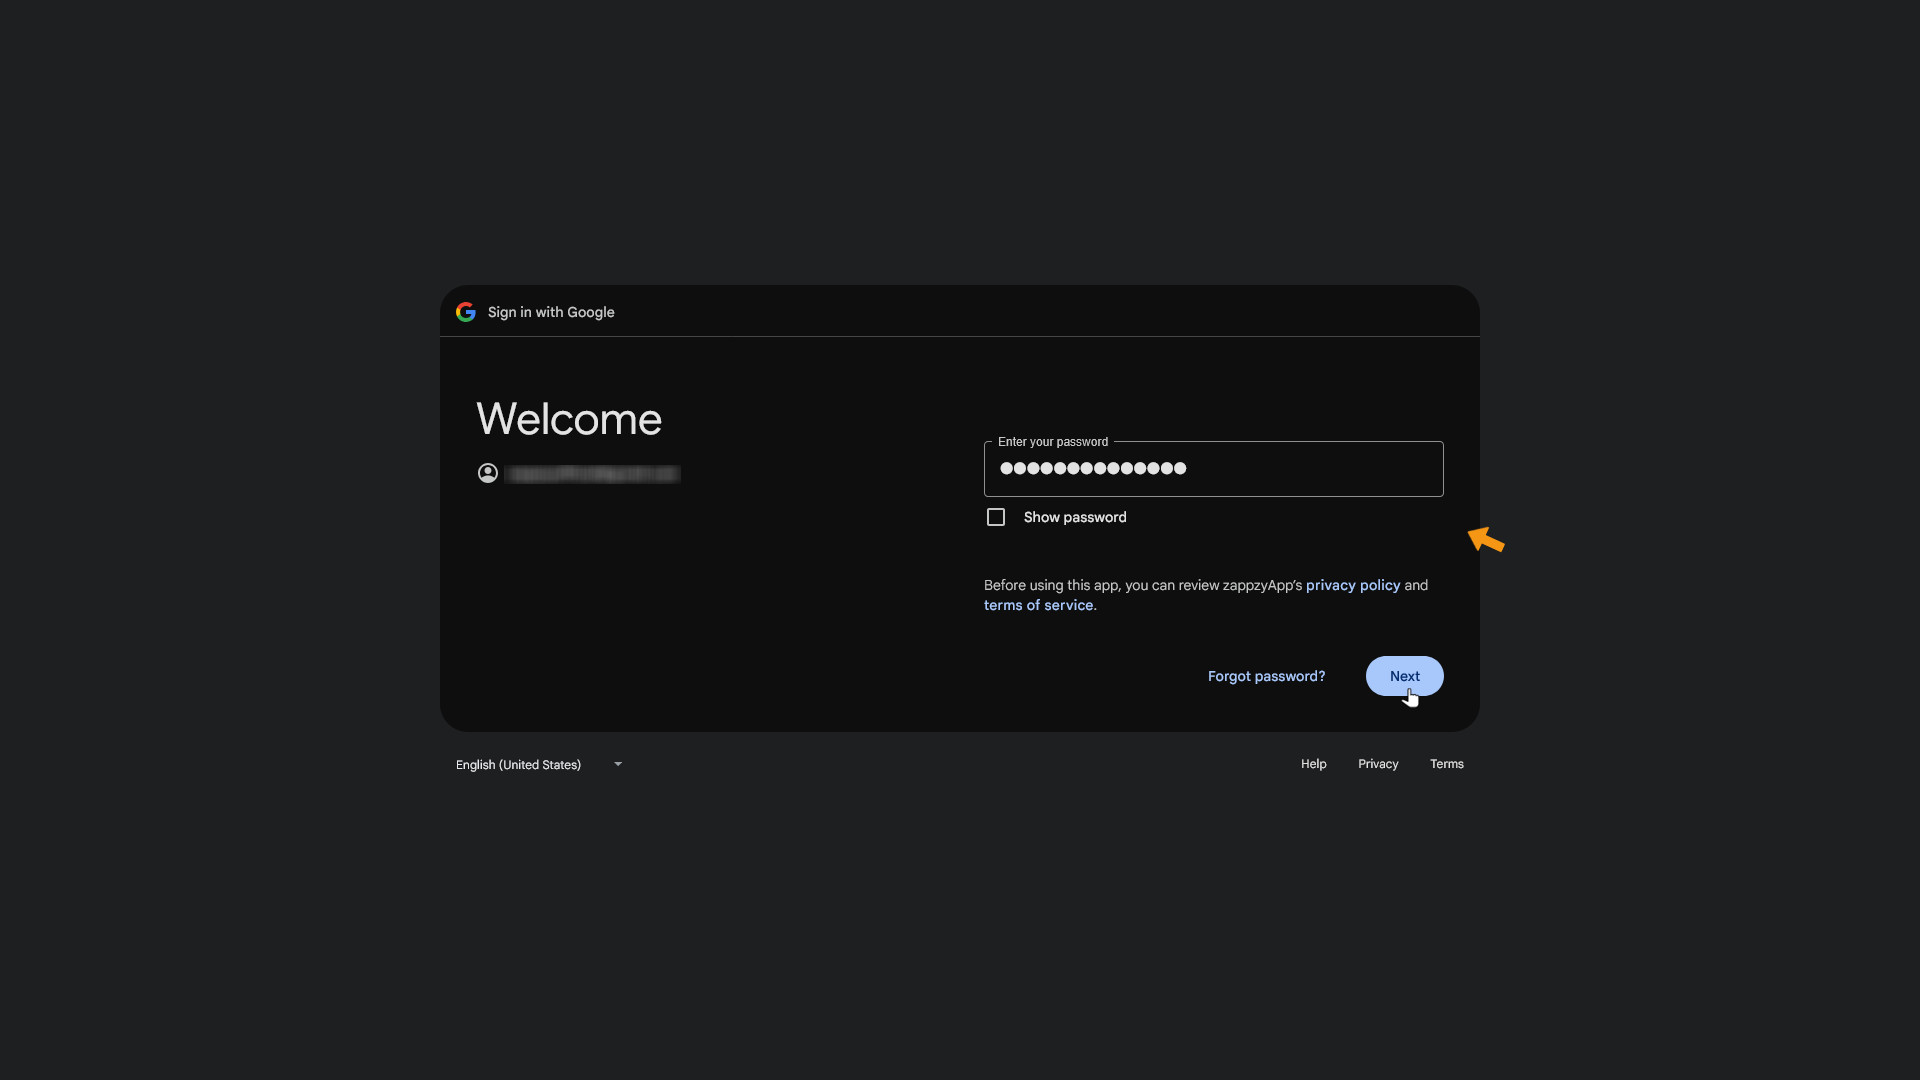Click the Enter your password floating label

[1053, 442]
